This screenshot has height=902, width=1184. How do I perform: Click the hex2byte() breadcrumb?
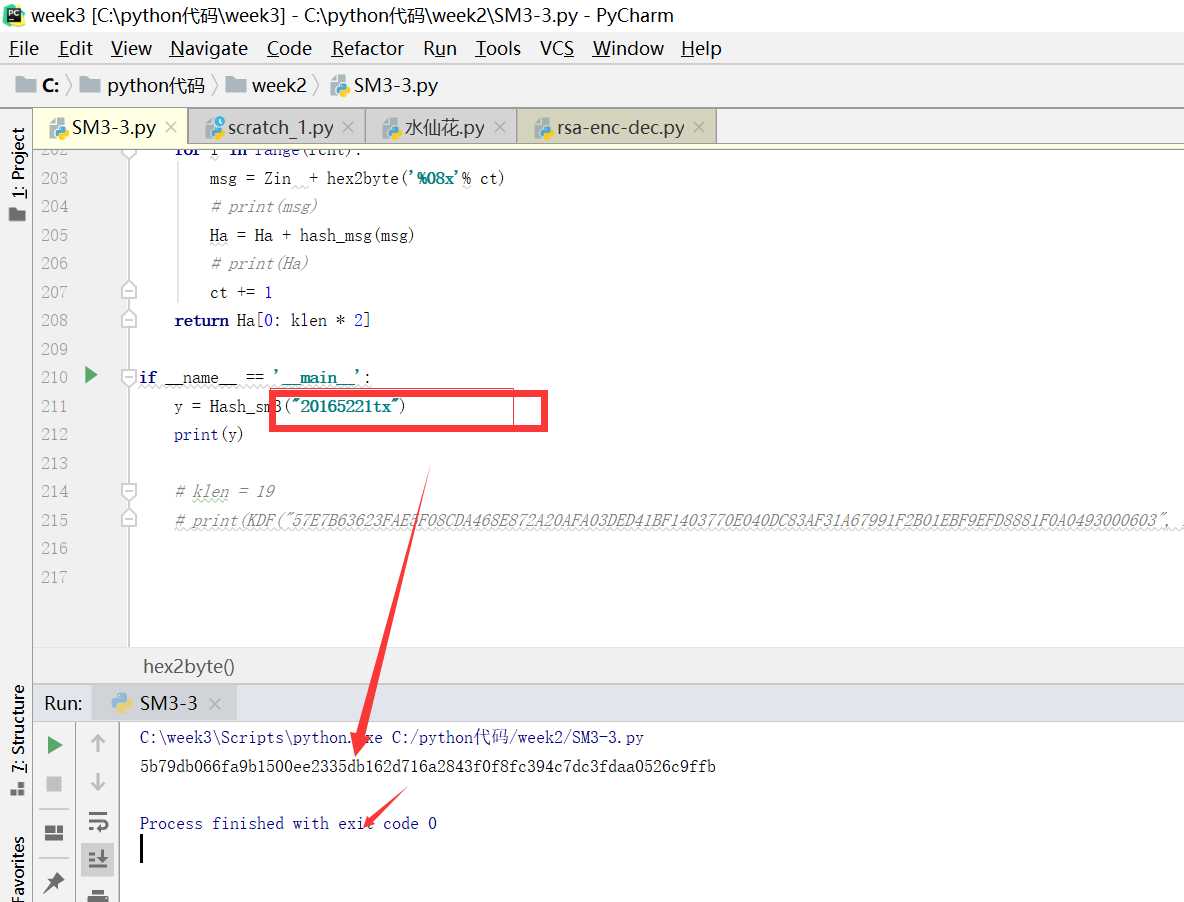click(189, 666)
